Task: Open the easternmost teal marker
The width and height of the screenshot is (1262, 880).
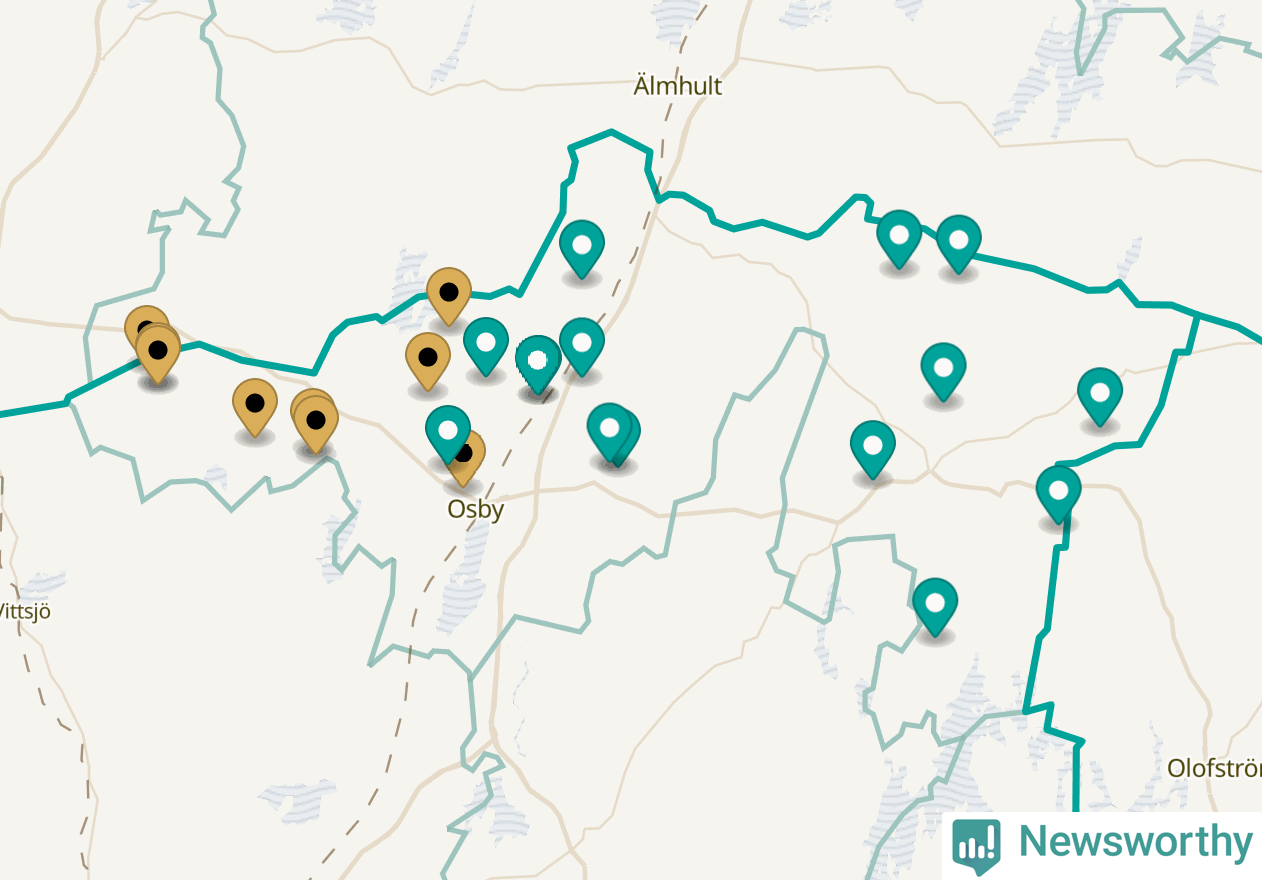Action: (1100, 396)
